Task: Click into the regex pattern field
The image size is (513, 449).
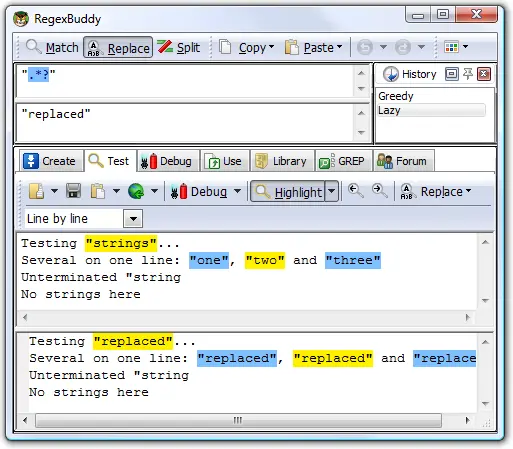Action: 185,81
